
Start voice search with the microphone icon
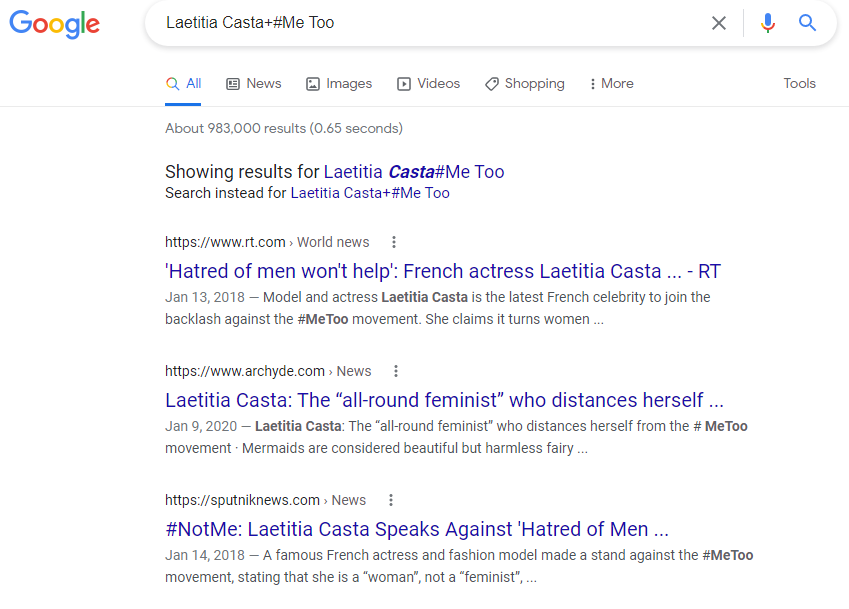pos(768,23)
